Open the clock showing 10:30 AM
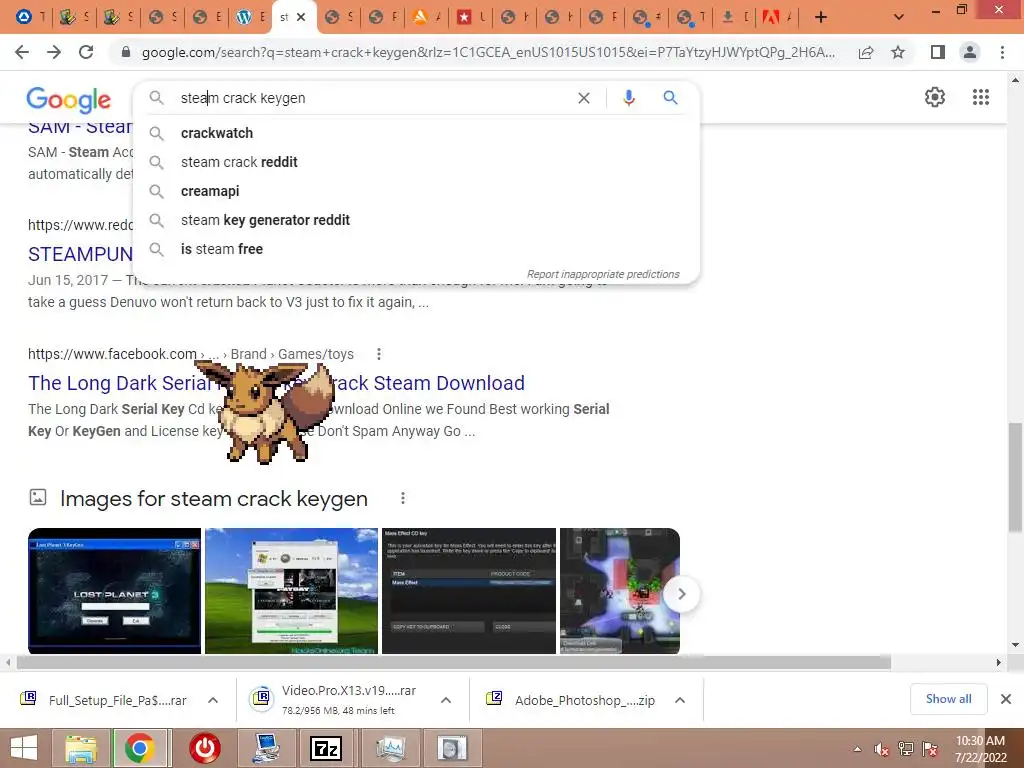 (980, 749)
